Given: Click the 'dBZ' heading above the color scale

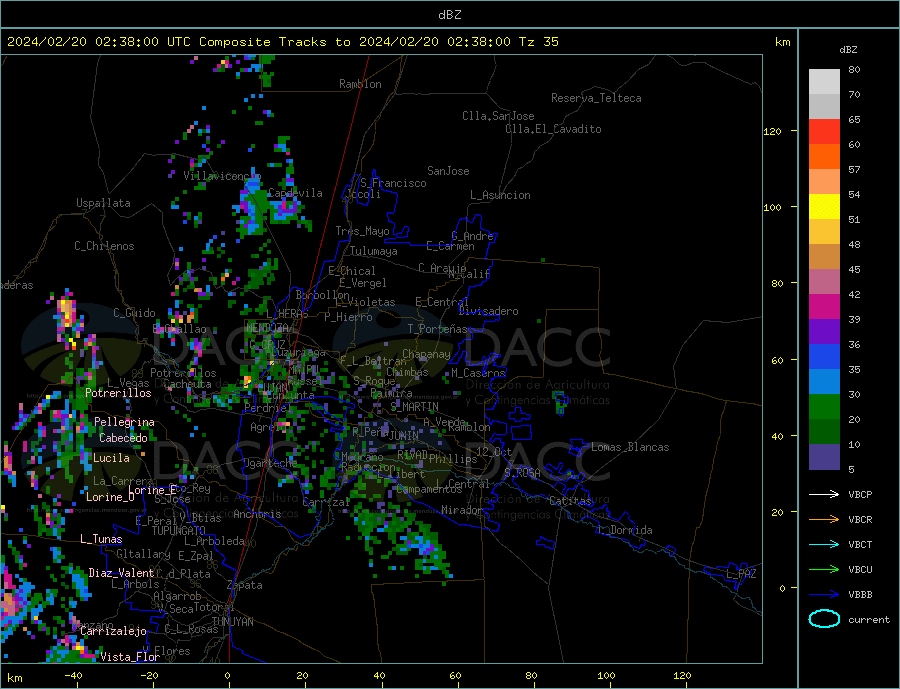Looking at the screenshot, I should 848,50.
